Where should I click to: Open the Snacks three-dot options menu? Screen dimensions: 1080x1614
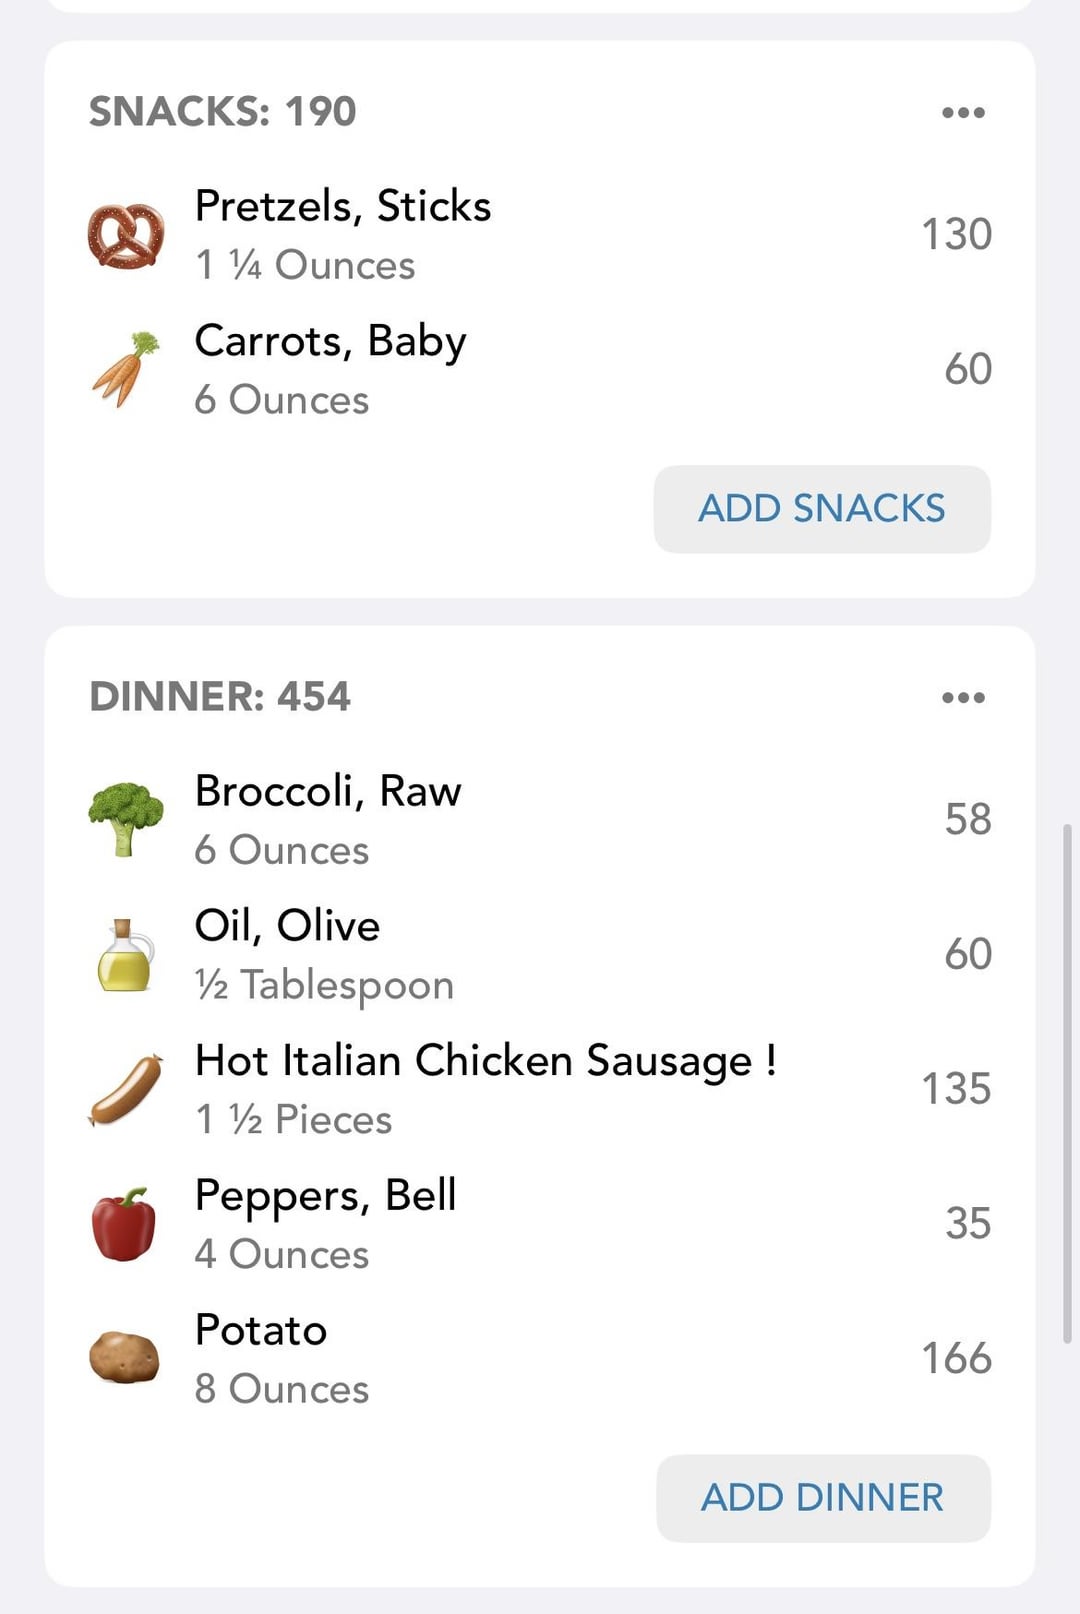[963, 112]
